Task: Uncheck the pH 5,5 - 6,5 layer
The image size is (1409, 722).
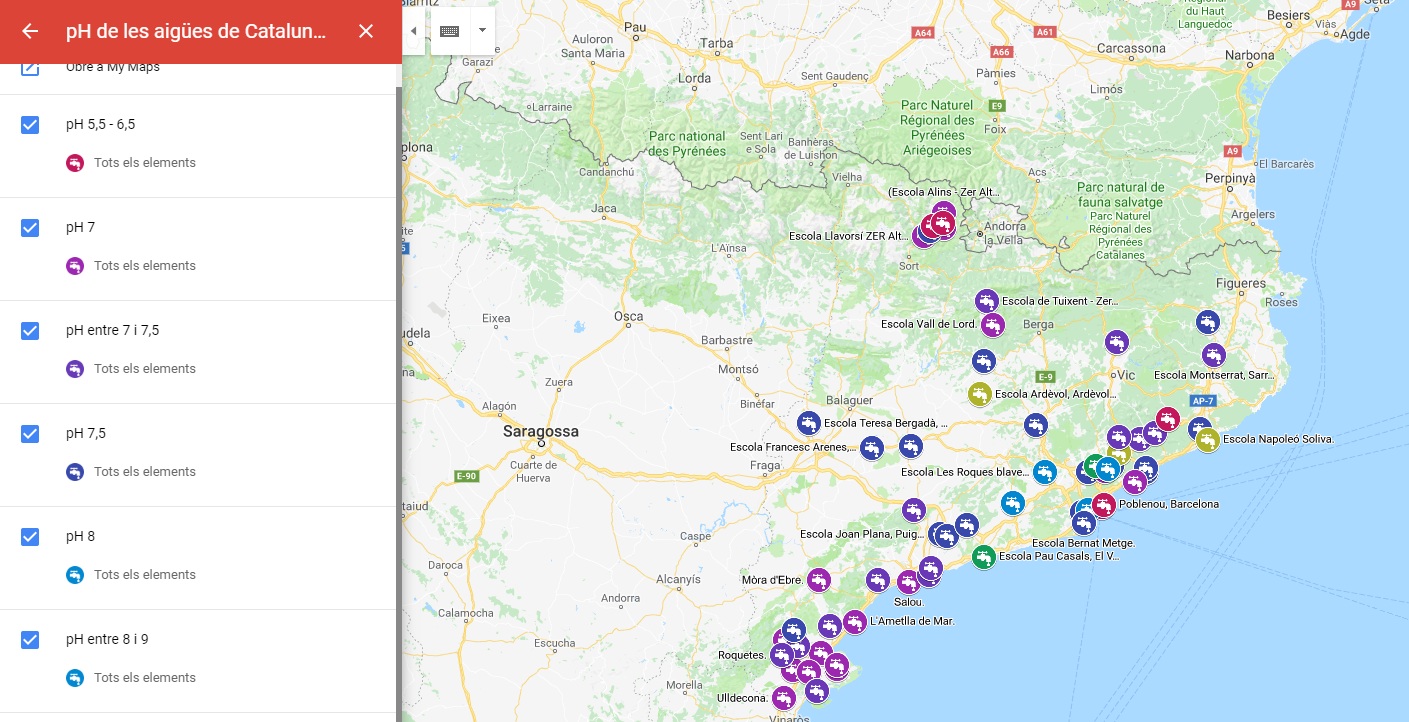Action: (x=30, y=125)
